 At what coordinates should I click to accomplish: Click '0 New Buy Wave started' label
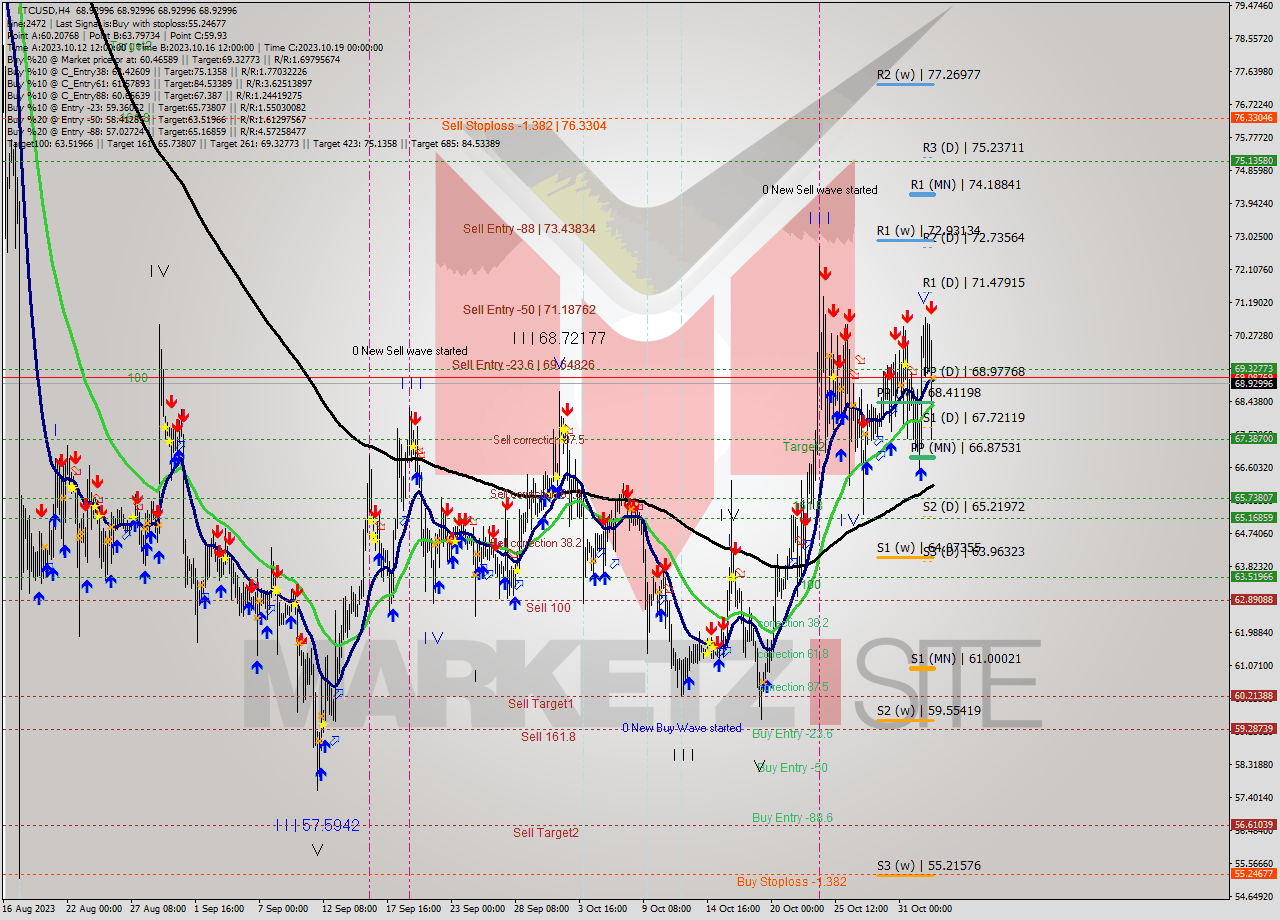(x=682, y=728)
